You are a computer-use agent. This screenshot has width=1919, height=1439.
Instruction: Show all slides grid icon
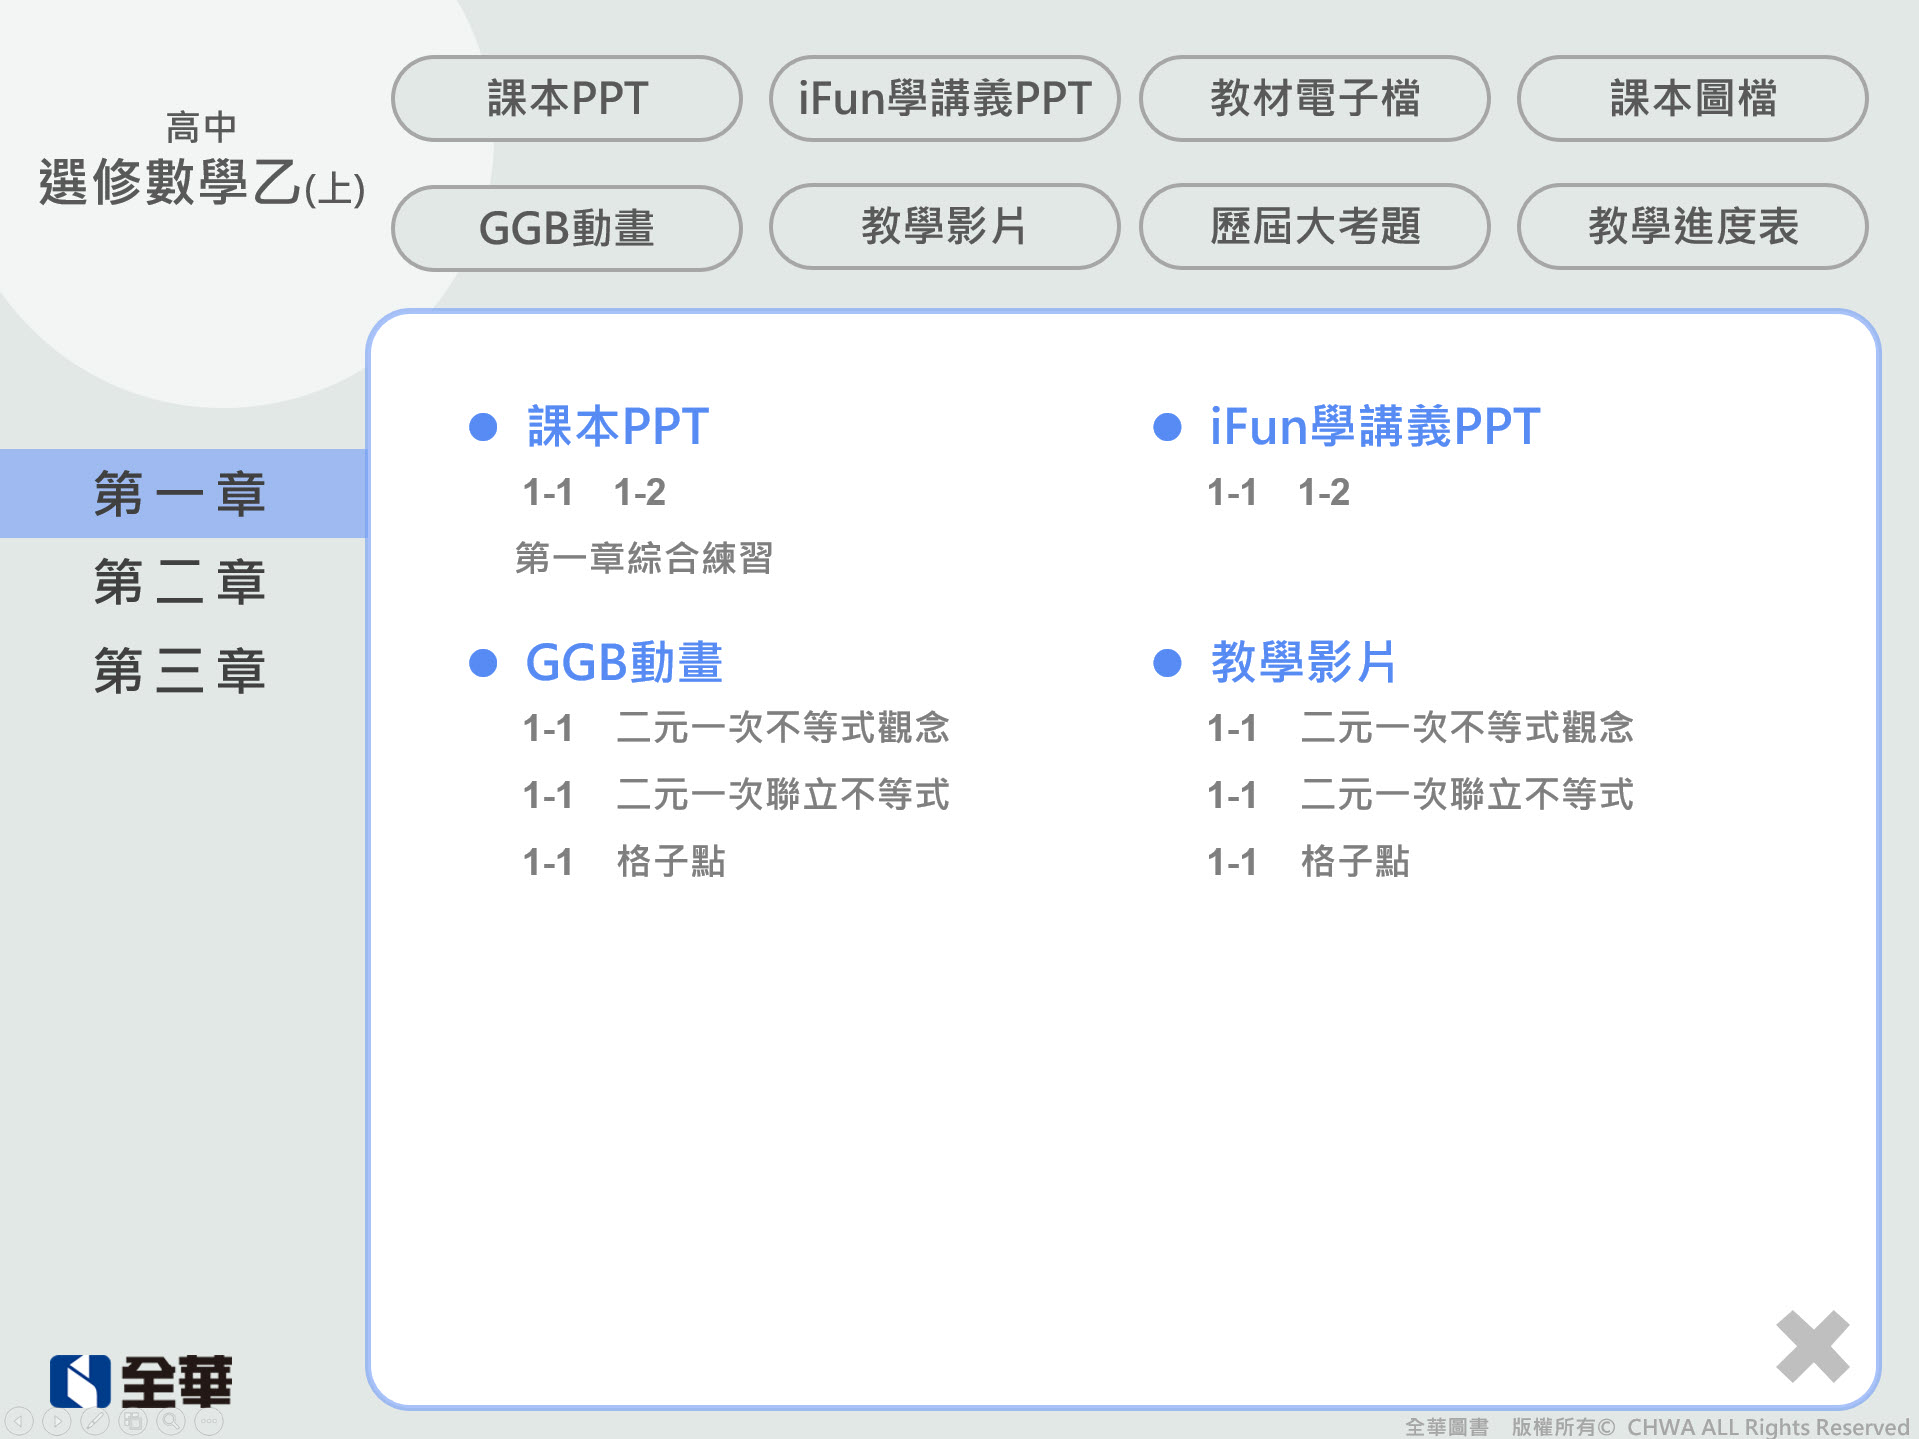tap(133, 1421)
